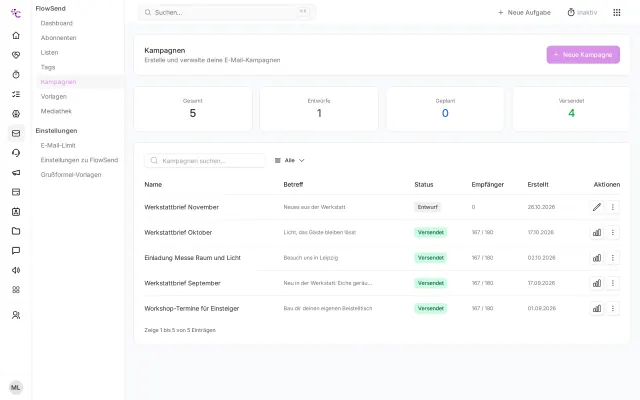Click Versendet badge of Werkstattbrief Oktober
Screen dimensions: 640x400
(x=431, y=233)
